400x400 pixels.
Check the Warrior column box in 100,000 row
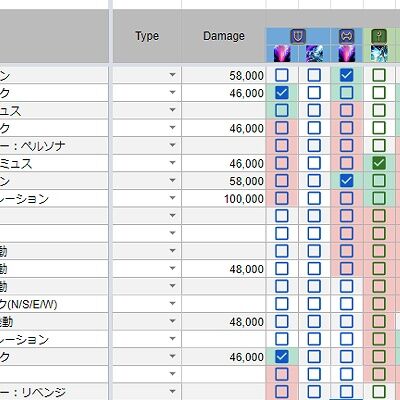pos(346,198)
